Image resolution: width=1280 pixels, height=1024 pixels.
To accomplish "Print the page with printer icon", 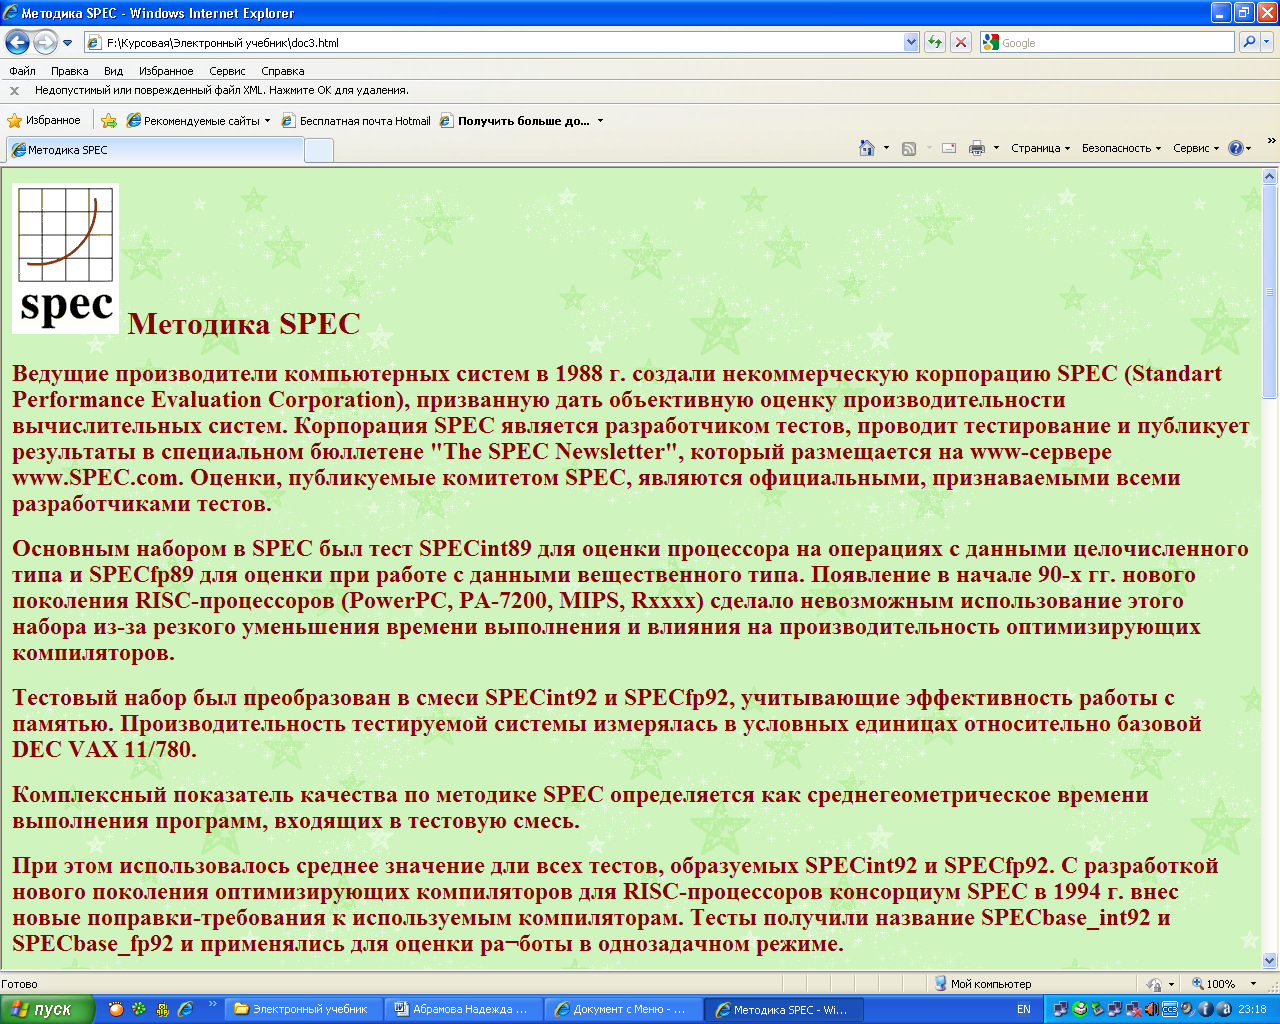I will tap(977, 148).
